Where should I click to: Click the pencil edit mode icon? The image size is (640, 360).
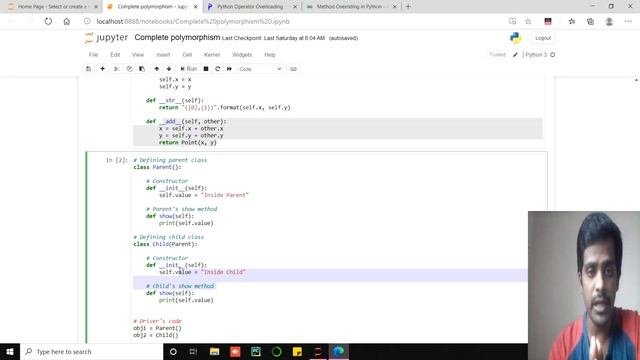click(515, 55)
